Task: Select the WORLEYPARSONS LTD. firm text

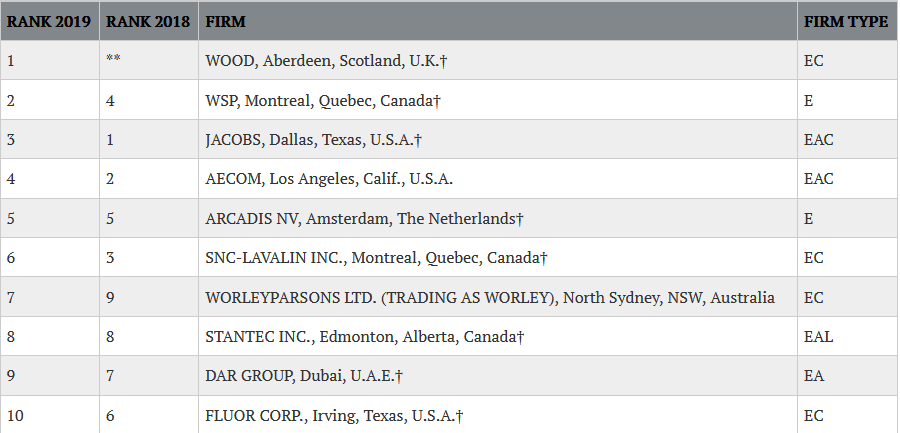Action: click(490, 297)
